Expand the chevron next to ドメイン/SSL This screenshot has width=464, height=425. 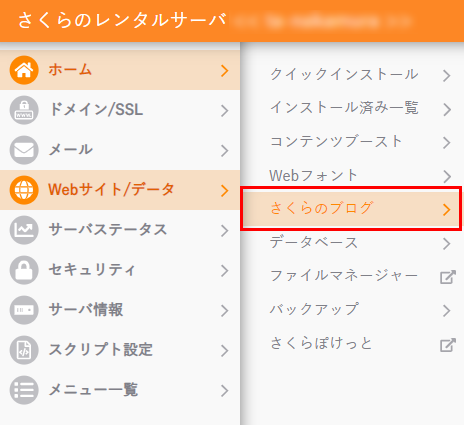(x=225, y=111)
